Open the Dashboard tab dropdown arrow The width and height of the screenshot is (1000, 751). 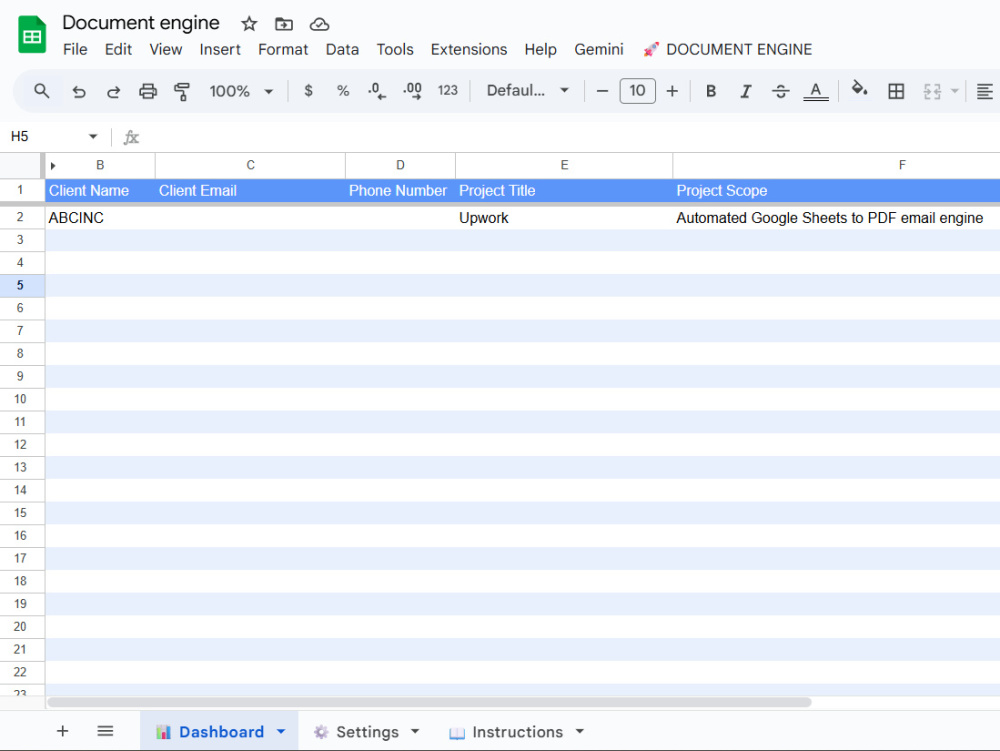pos(281,732)
